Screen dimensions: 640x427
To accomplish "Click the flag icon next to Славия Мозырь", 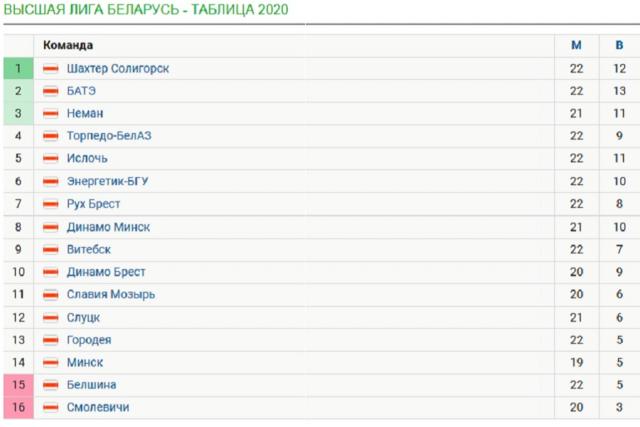I will click(x=51, y=294).
